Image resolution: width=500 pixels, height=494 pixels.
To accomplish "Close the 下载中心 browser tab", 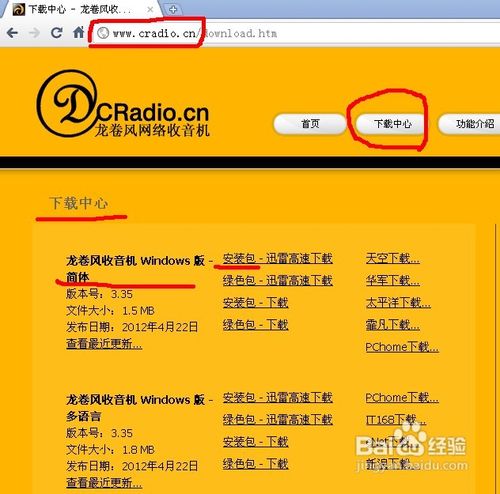I will [x=150, y=9].
